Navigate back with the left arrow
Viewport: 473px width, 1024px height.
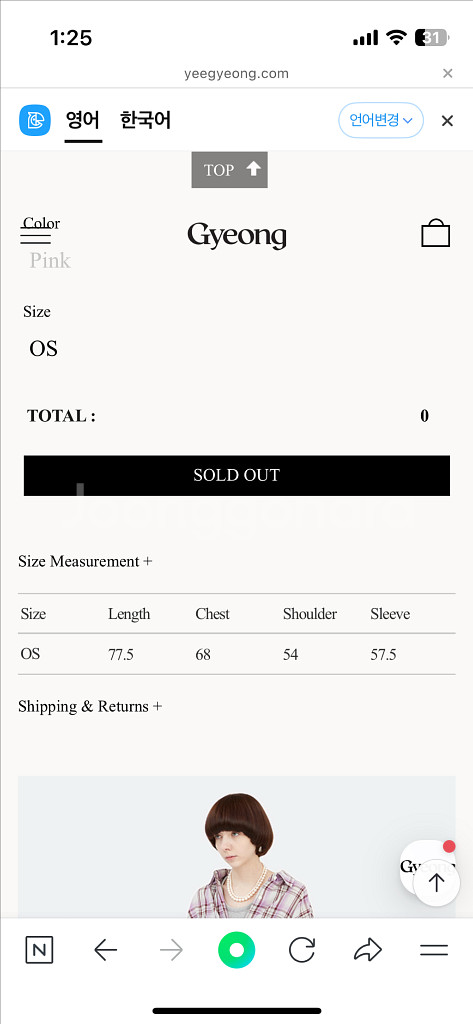(x=105, y=950)
